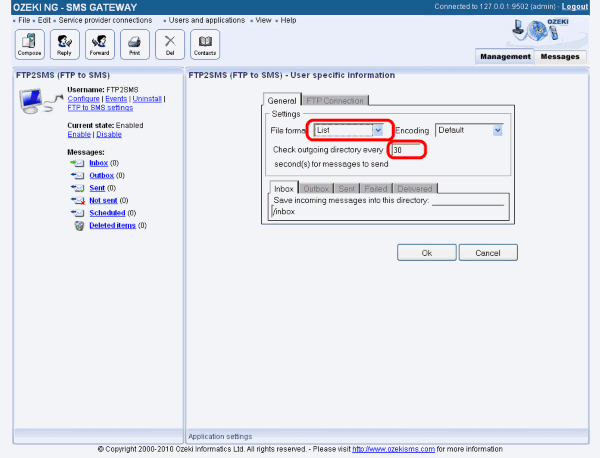Expand the Encoding dropdown
This screenshot has height=458, width=600.
pos(497,130)
